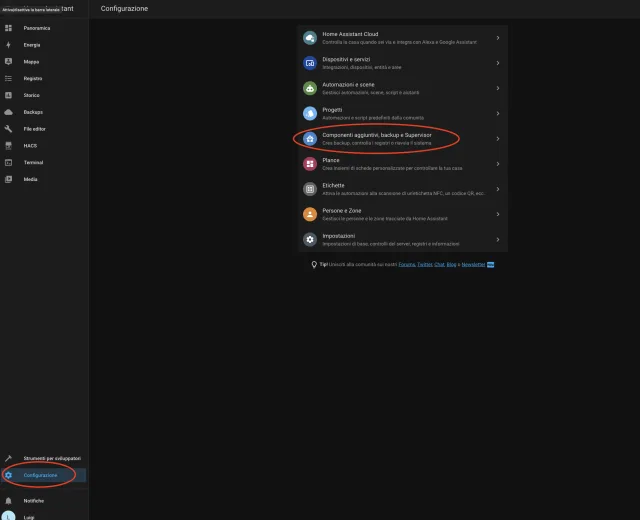
Task: Click the Plance dashboard icon
Action: 310,163
